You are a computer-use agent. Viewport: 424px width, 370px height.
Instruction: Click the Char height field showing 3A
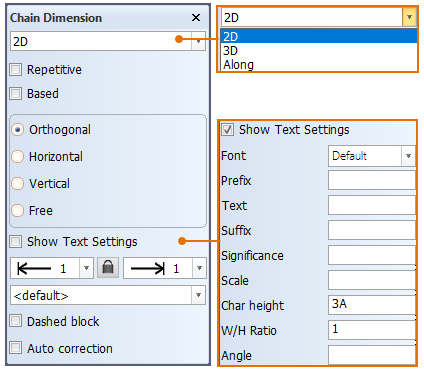pyautogui.click(x=372, y=305)
